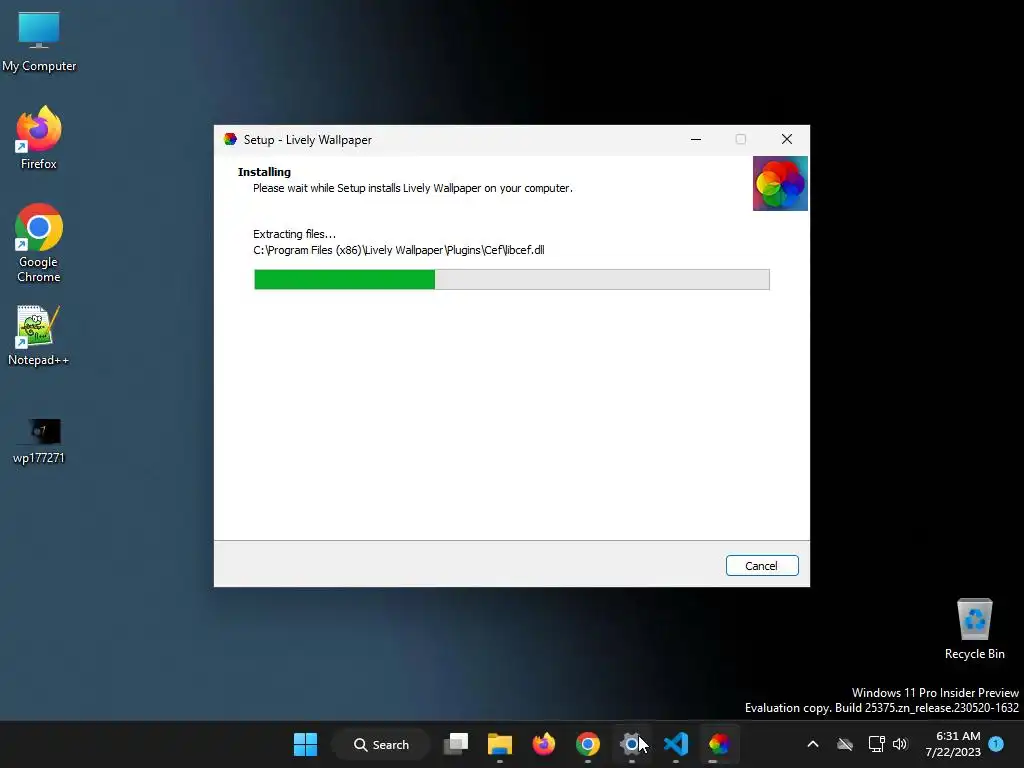Click the 'Installing' heading in setup

(x=264, y=172)
